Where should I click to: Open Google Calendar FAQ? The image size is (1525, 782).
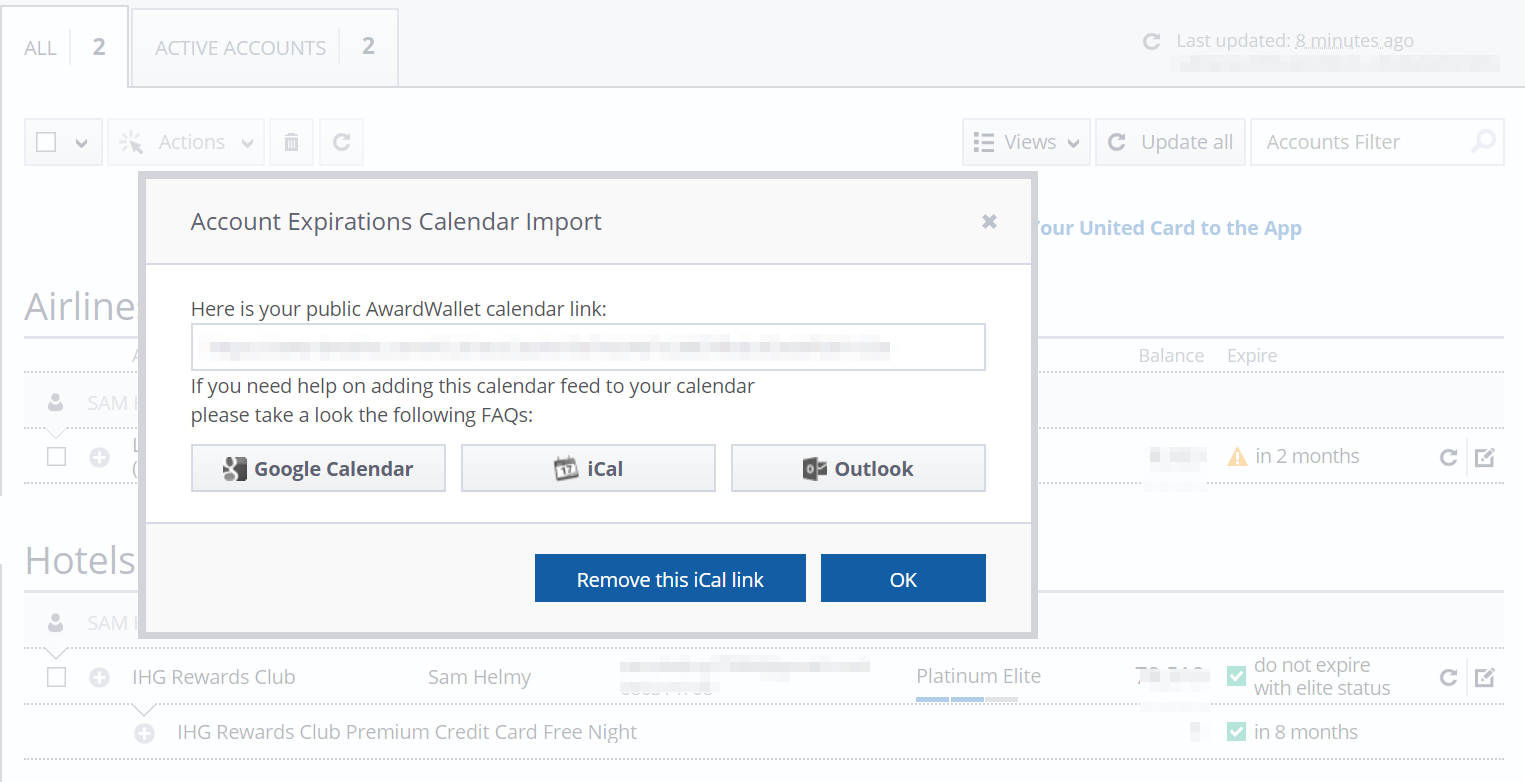point(318,468)
